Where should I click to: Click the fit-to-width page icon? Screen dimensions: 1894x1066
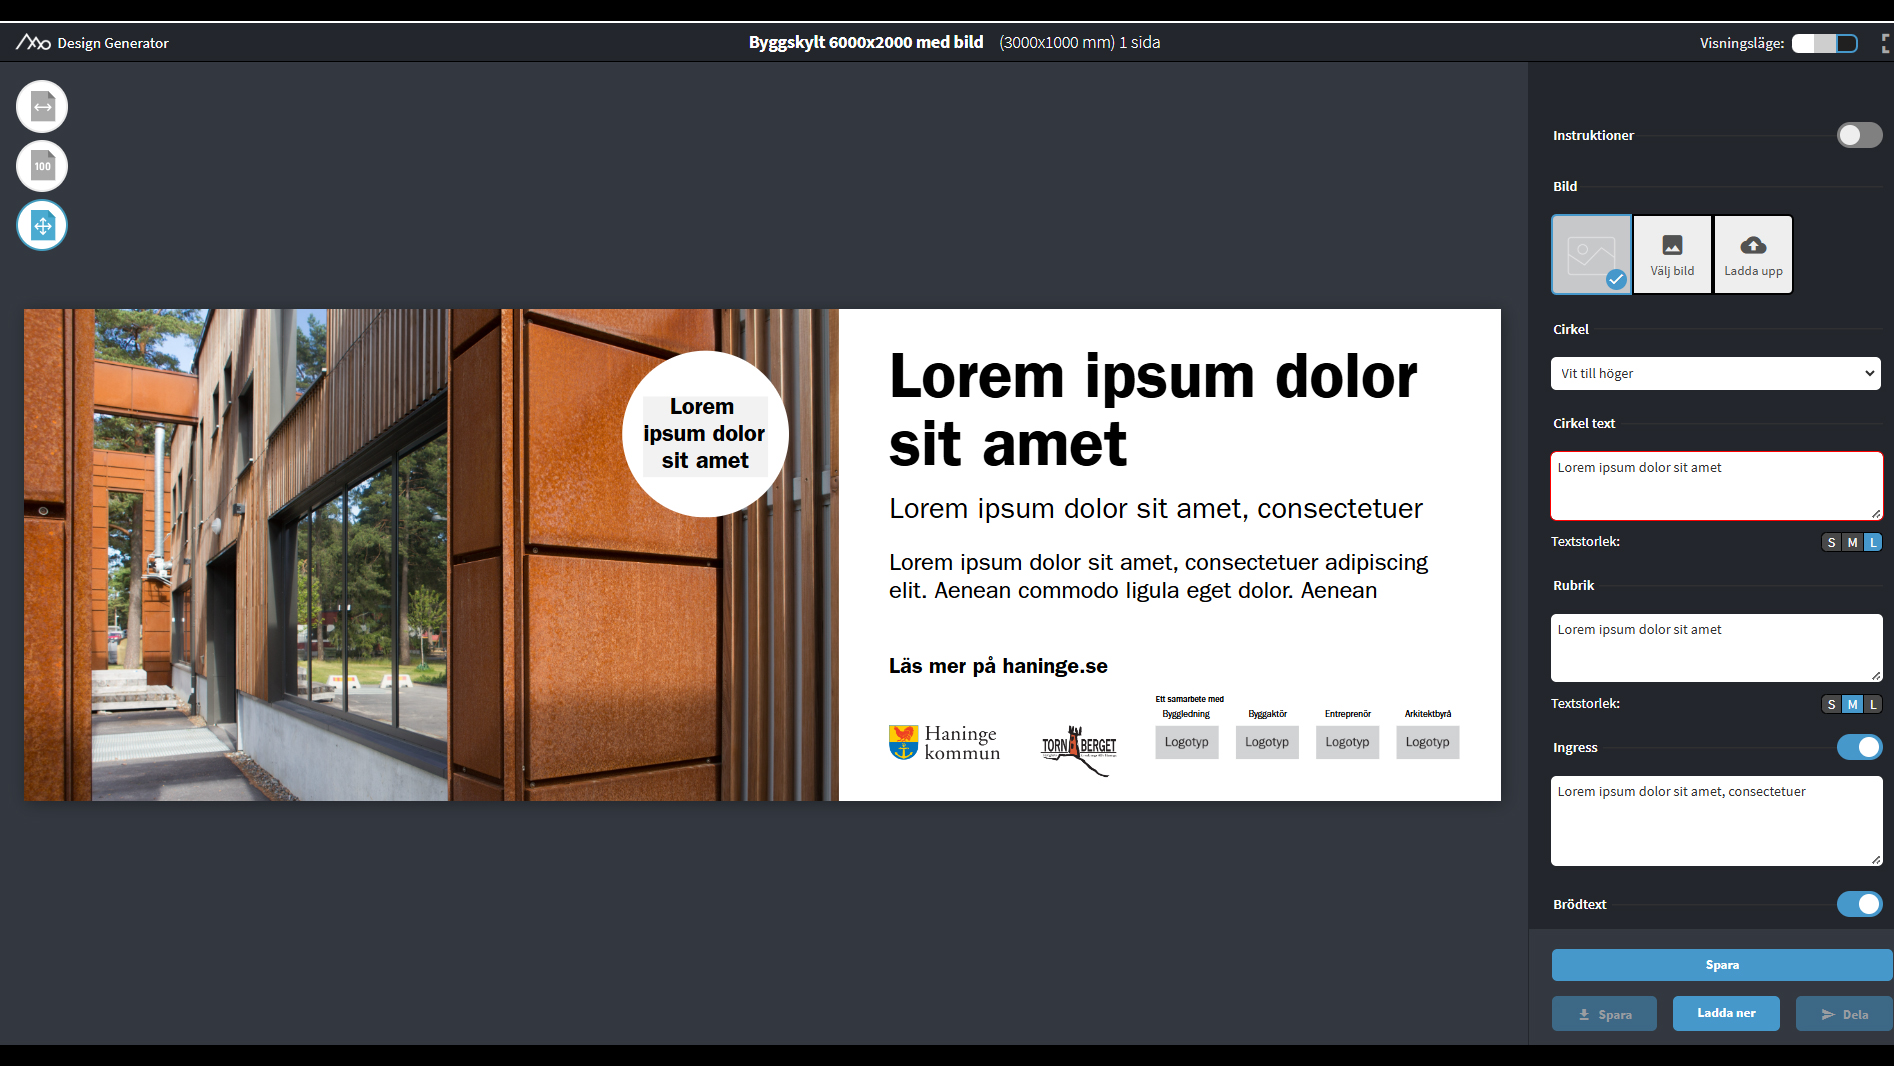pos(42,107)
